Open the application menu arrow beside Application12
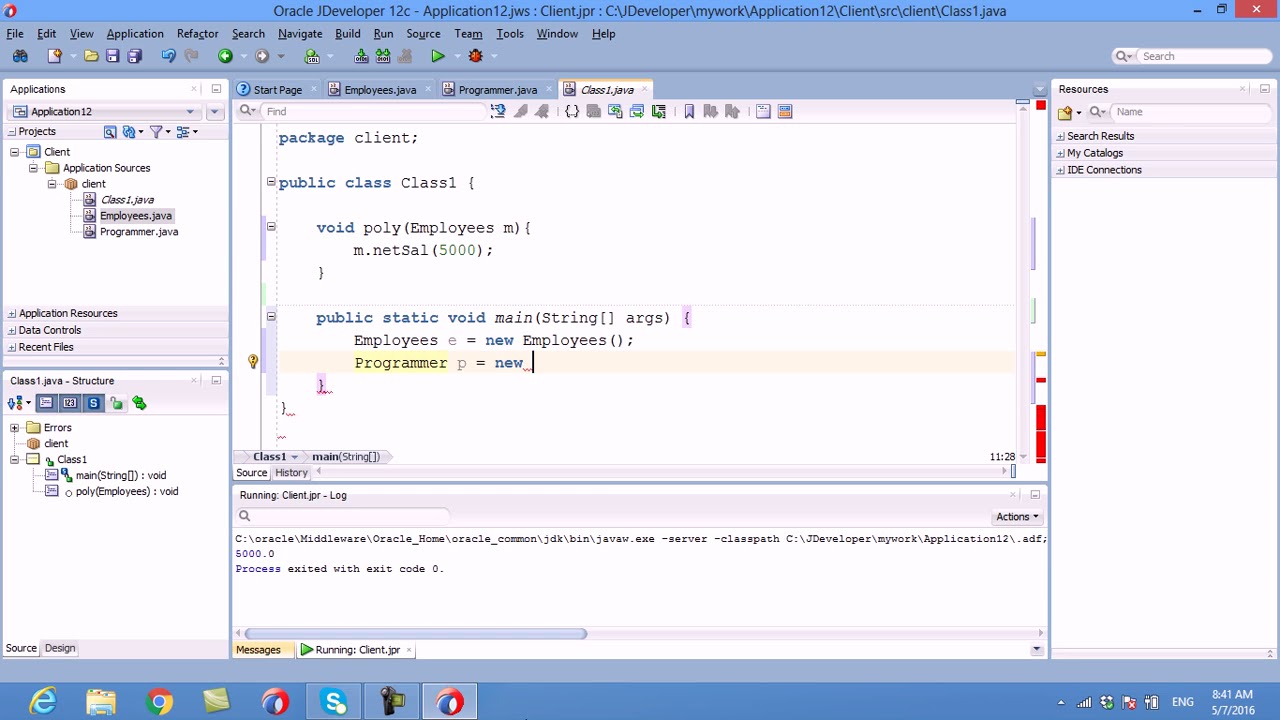 point(215,111)
